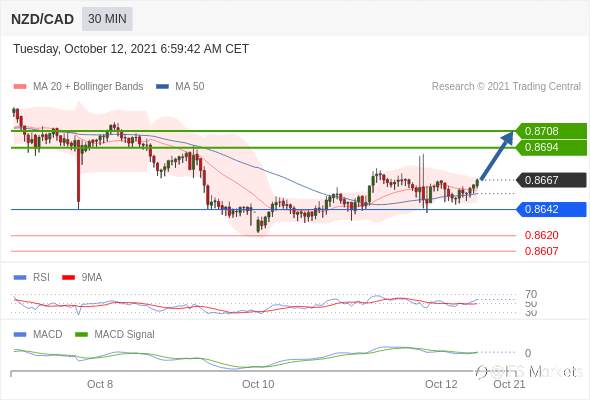Click the RSI 70 level value
This screenshot has height=400, width=590.
531,294
